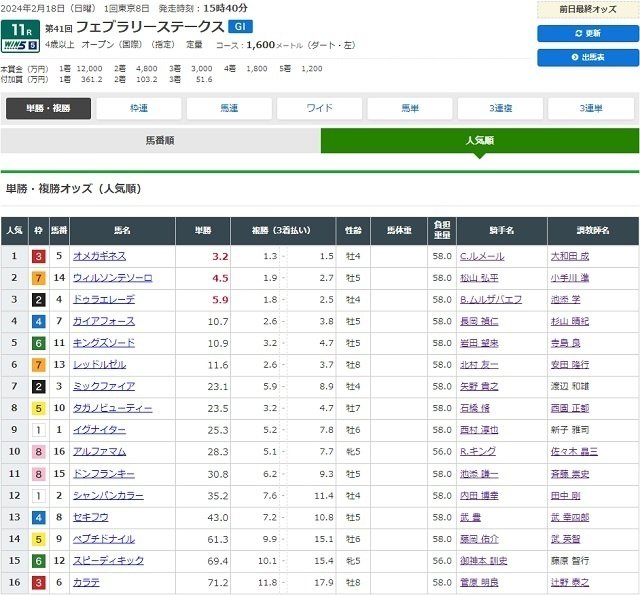Open jockey link 北村 友一

(479, 364)
